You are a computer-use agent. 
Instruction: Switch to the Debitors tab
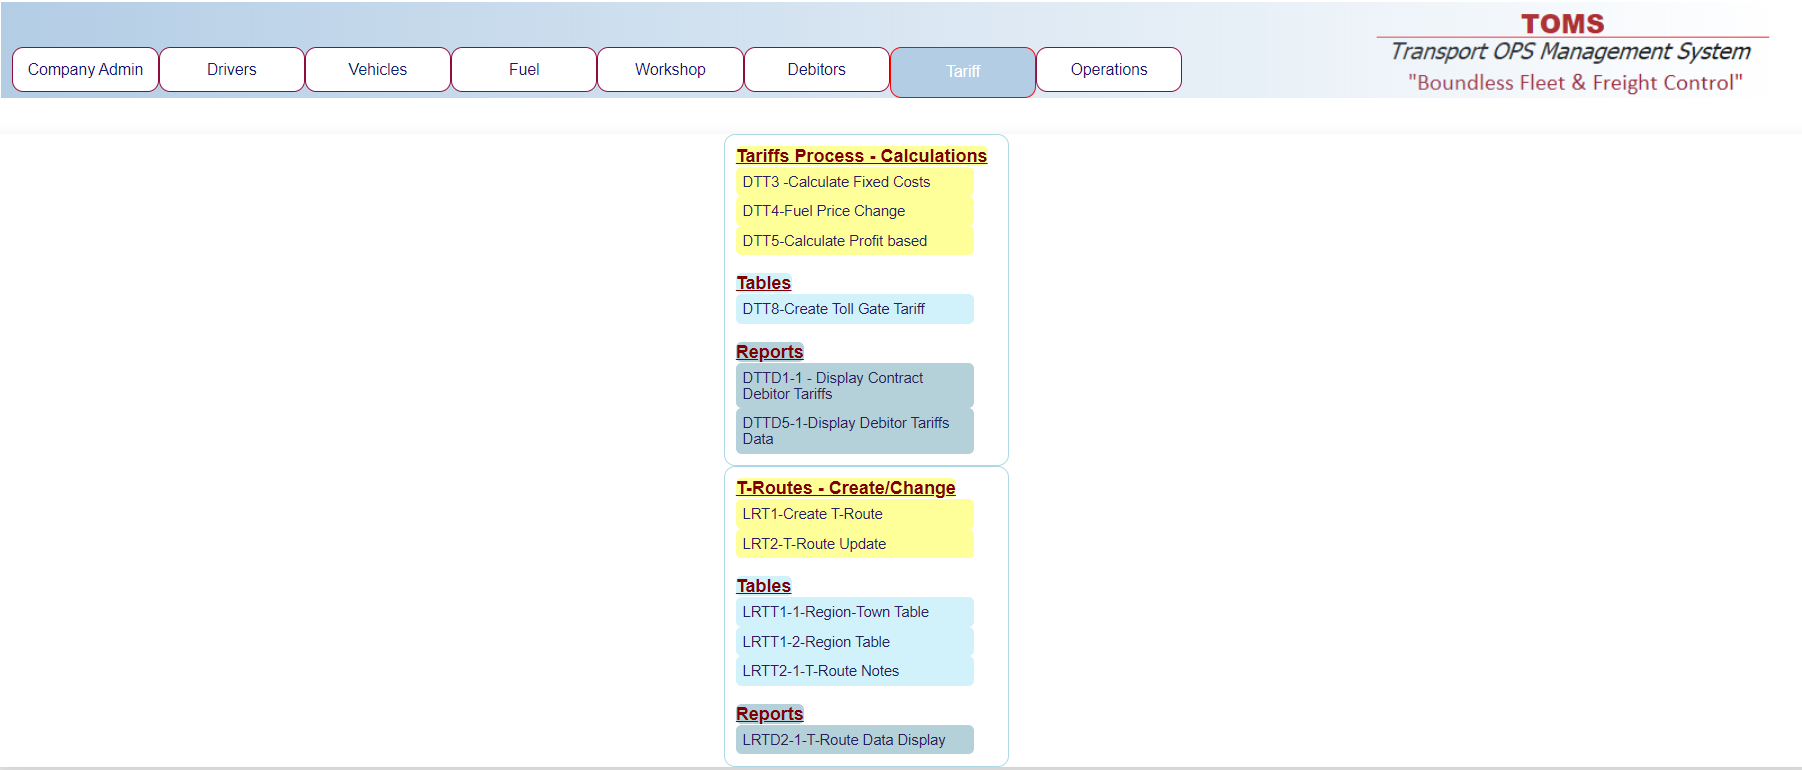click(x=816, y=70)
